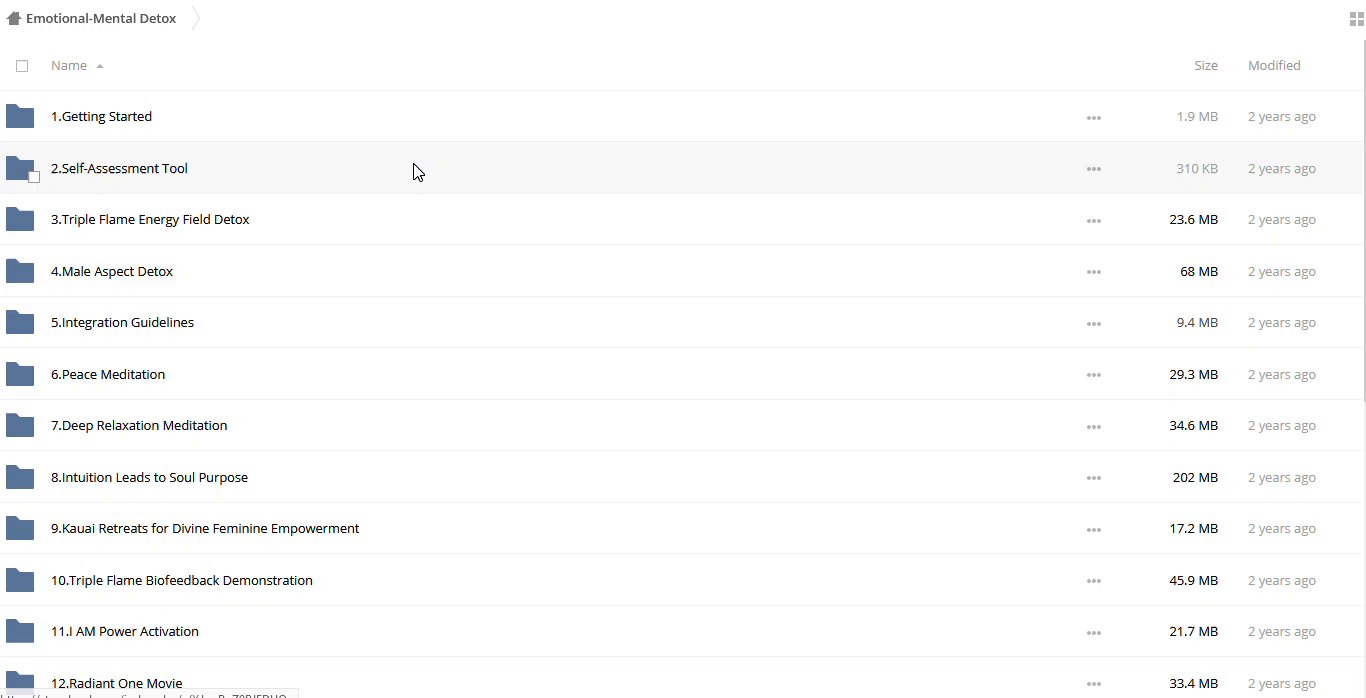Open the 7.Deep Relaxation Meditation folder
The image size is (1366, 698).
(139, 426)
